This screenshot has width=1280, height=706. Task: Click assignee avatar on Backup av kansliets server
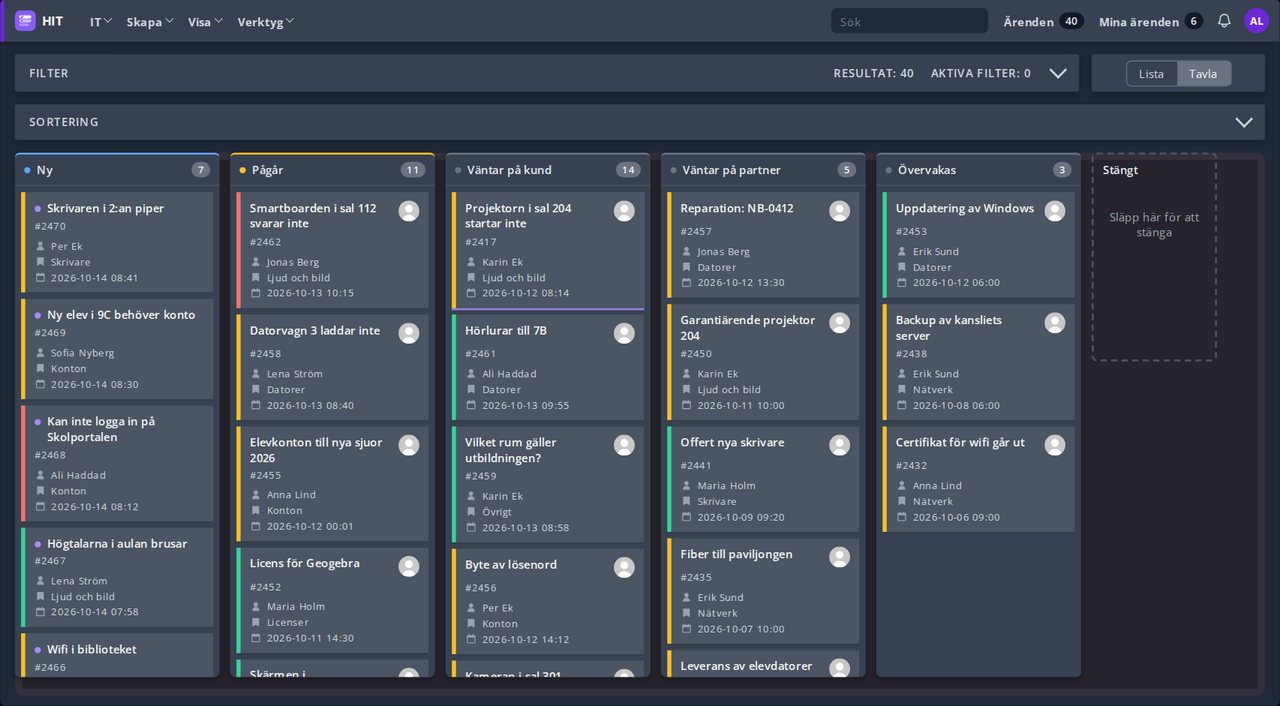point(1055,322)
